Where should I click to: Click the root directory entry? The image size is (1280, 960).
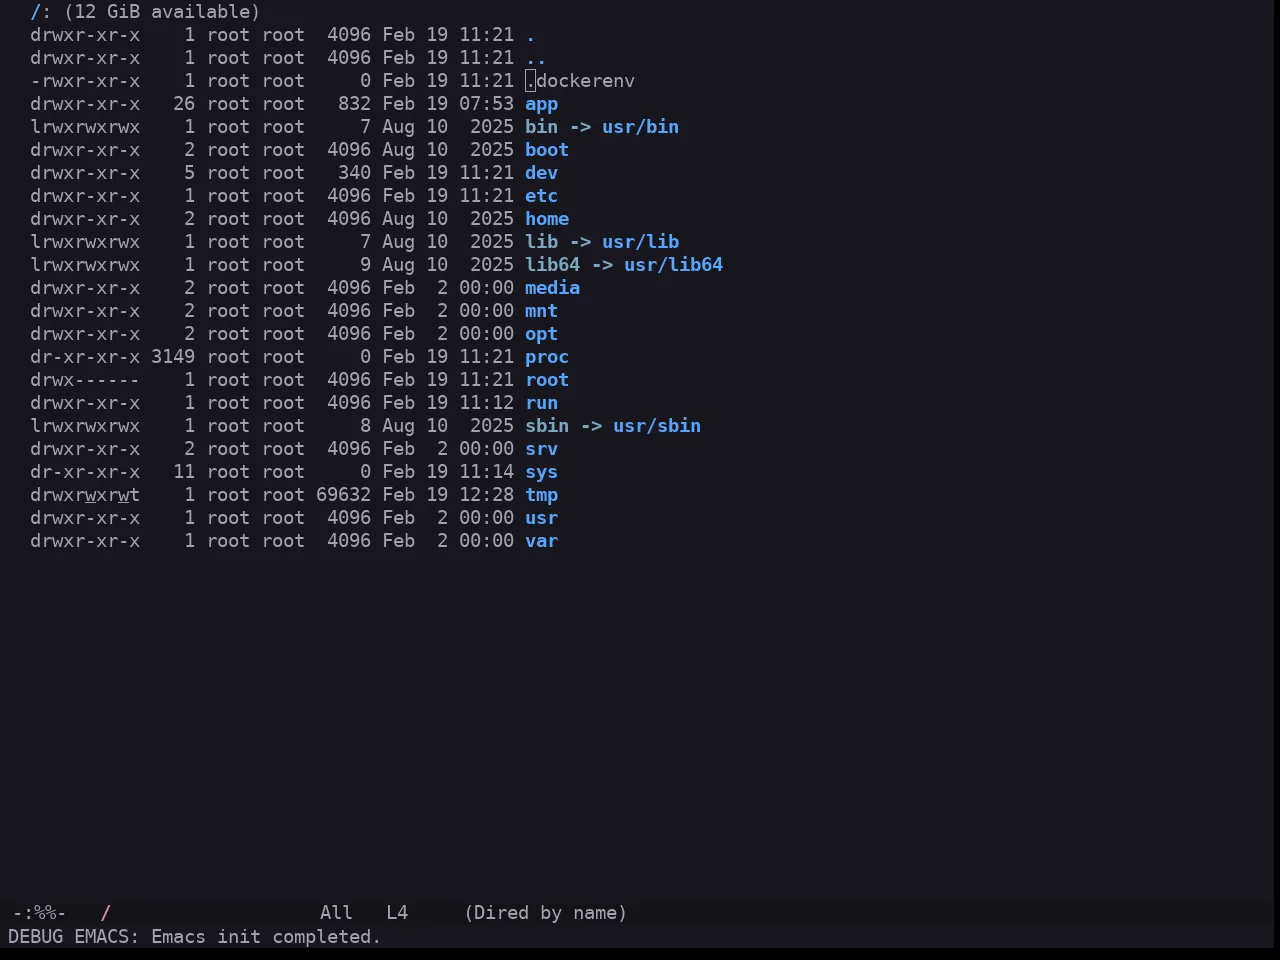547,380
